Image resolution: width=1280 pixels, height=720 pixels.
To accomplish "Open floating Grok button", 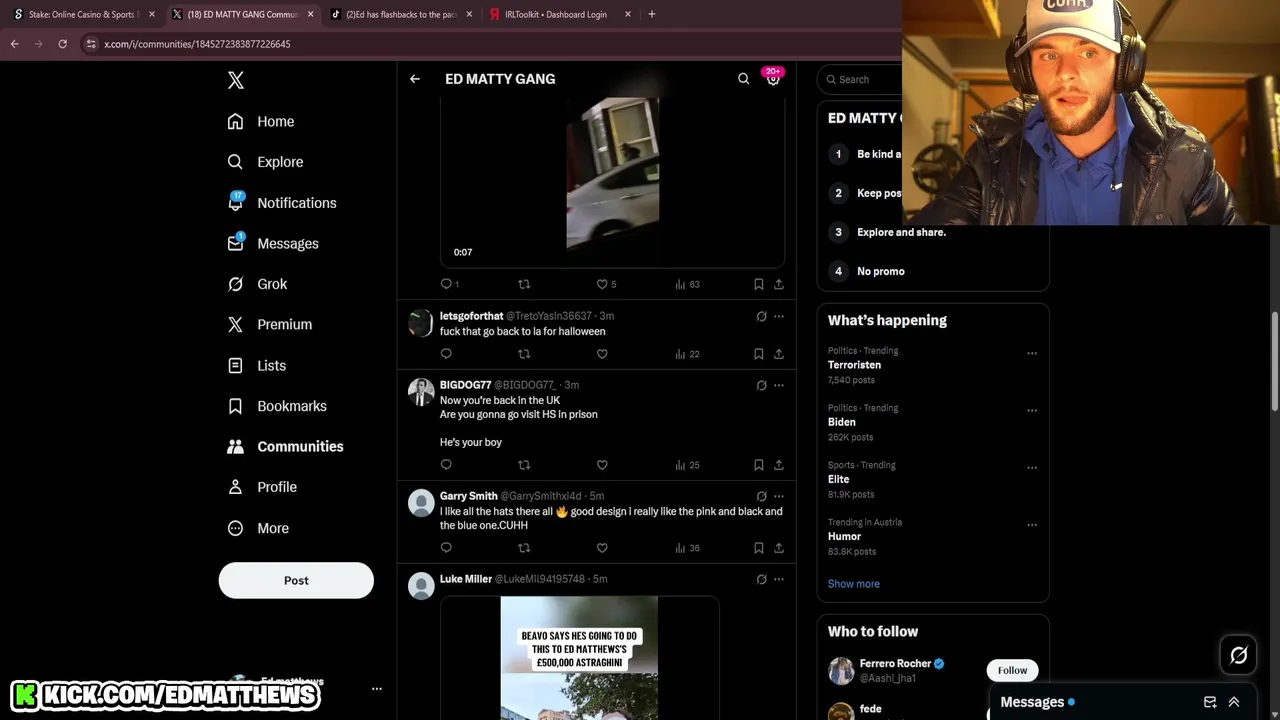I will (x=1239, y=655).
